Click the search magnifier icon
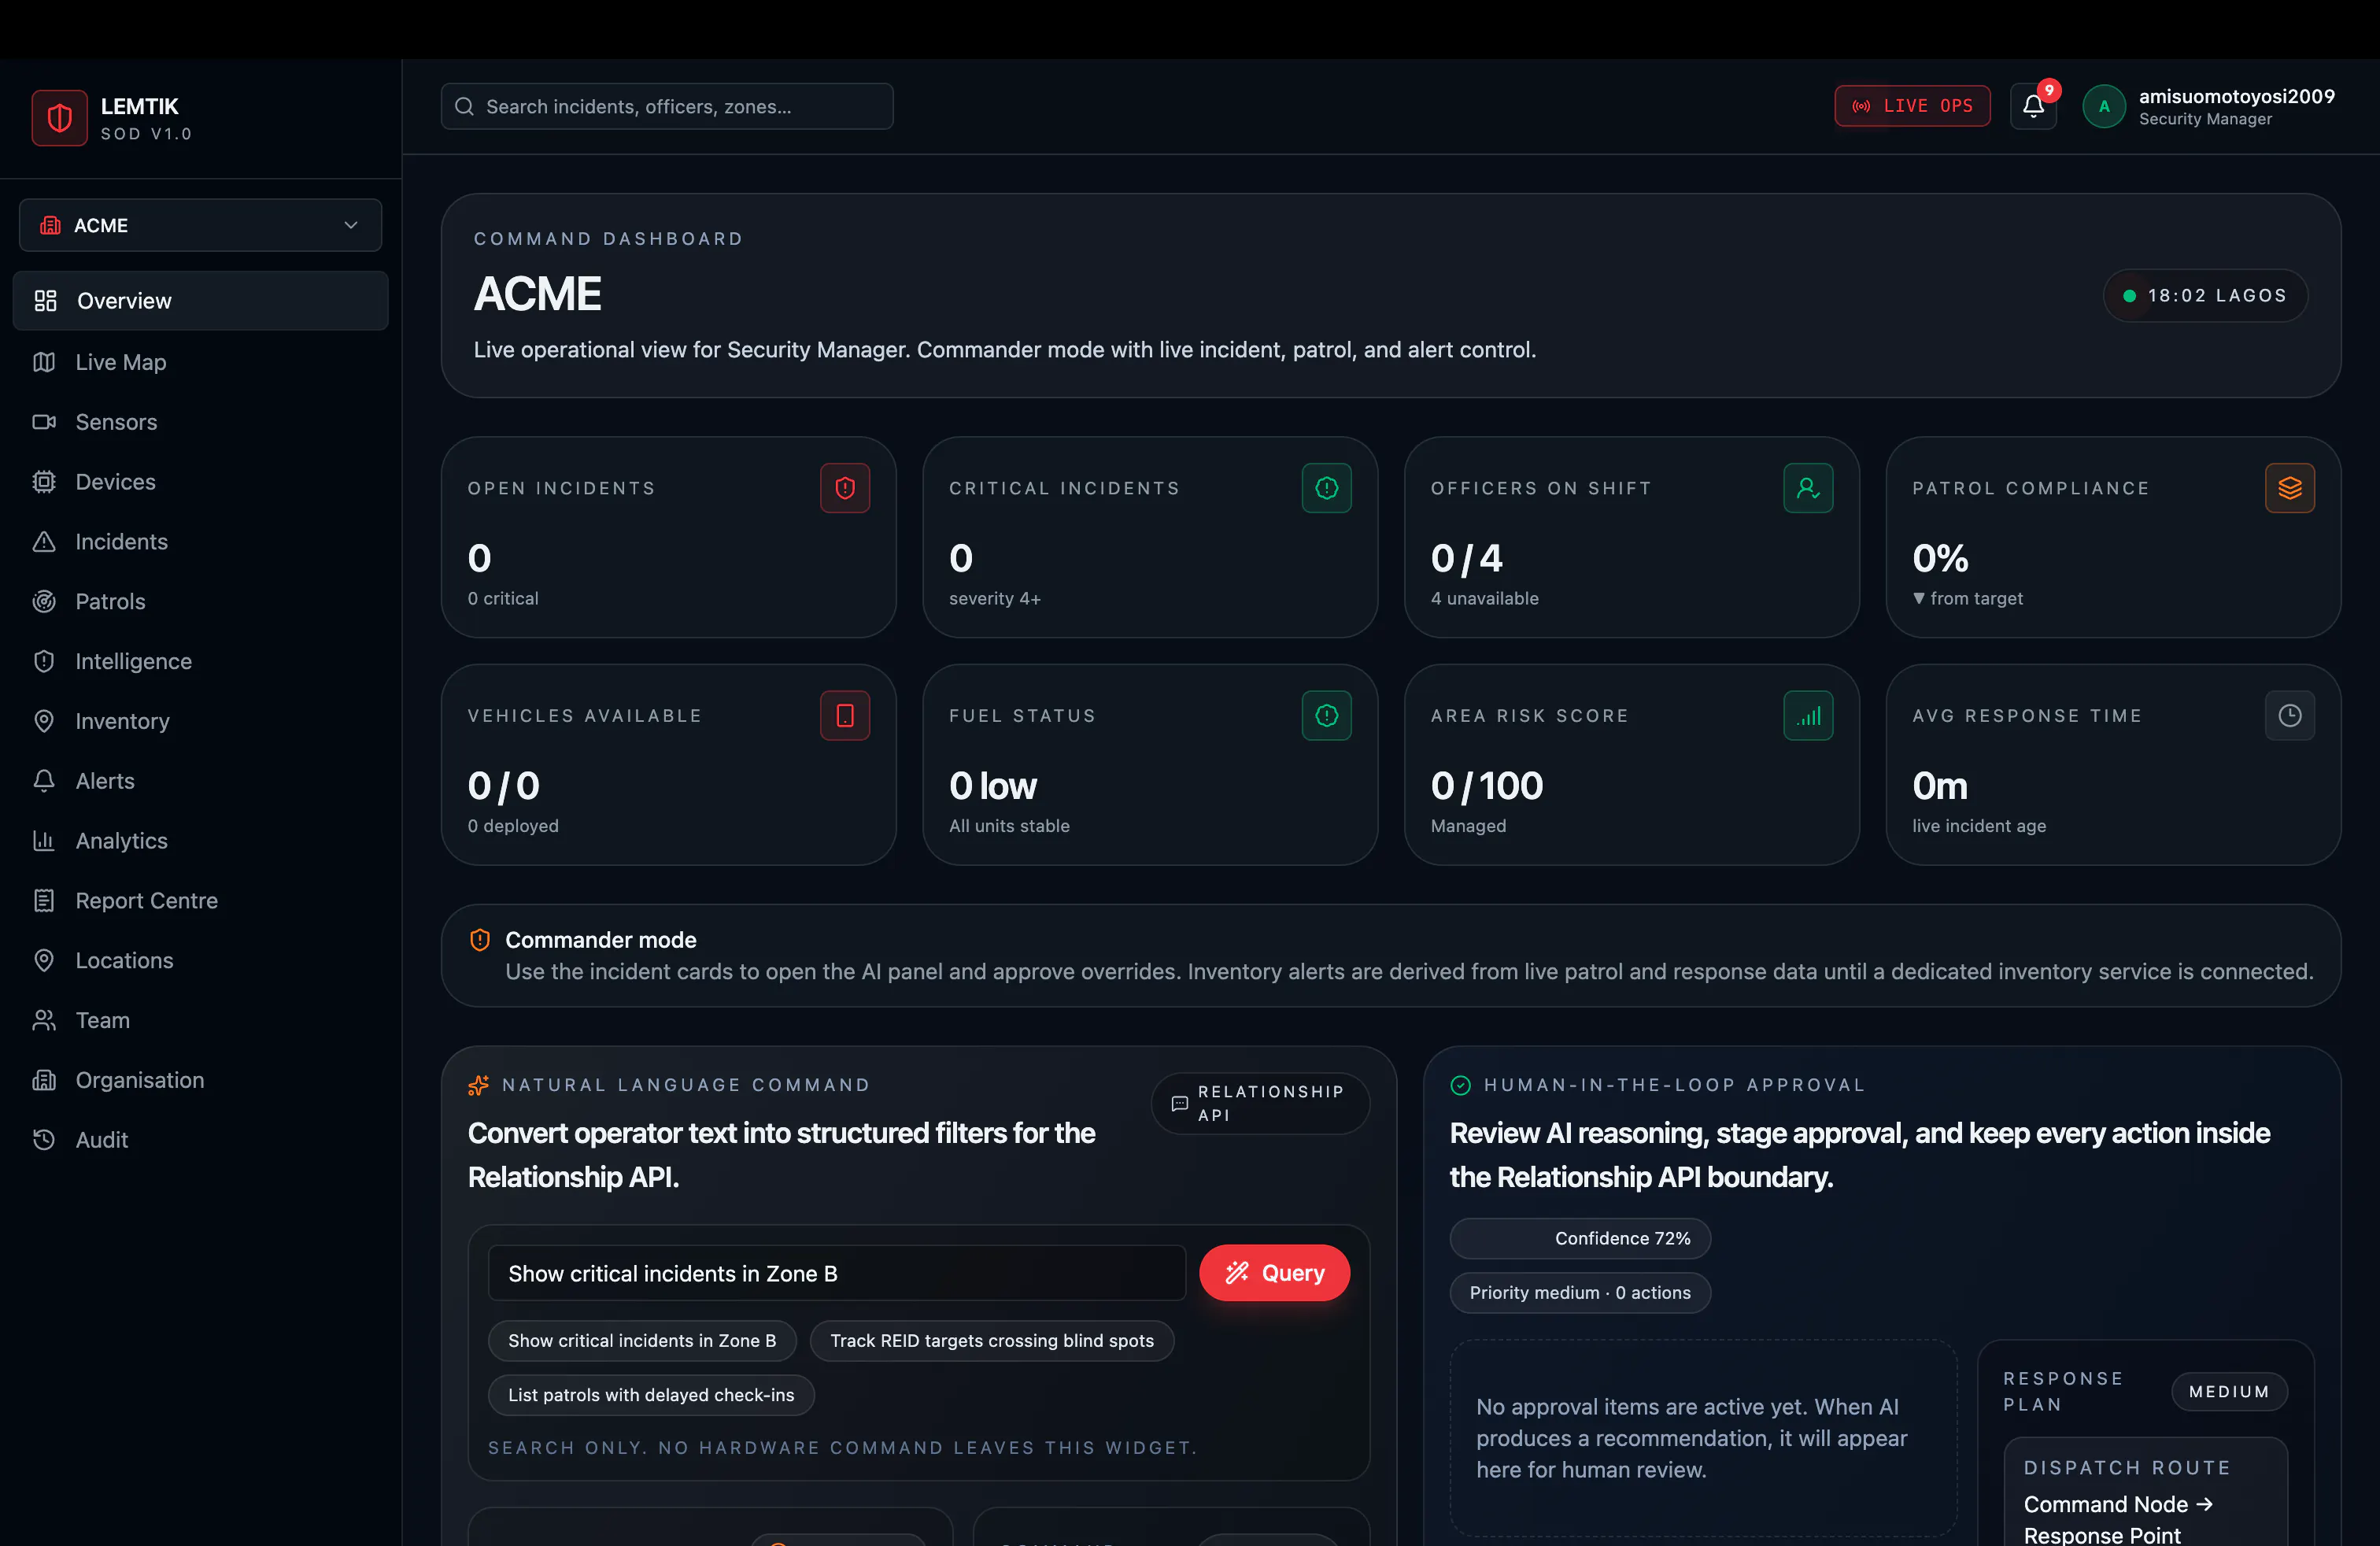The height and width of the screenshot is (1546, 2380). click(x=464, y=106)
